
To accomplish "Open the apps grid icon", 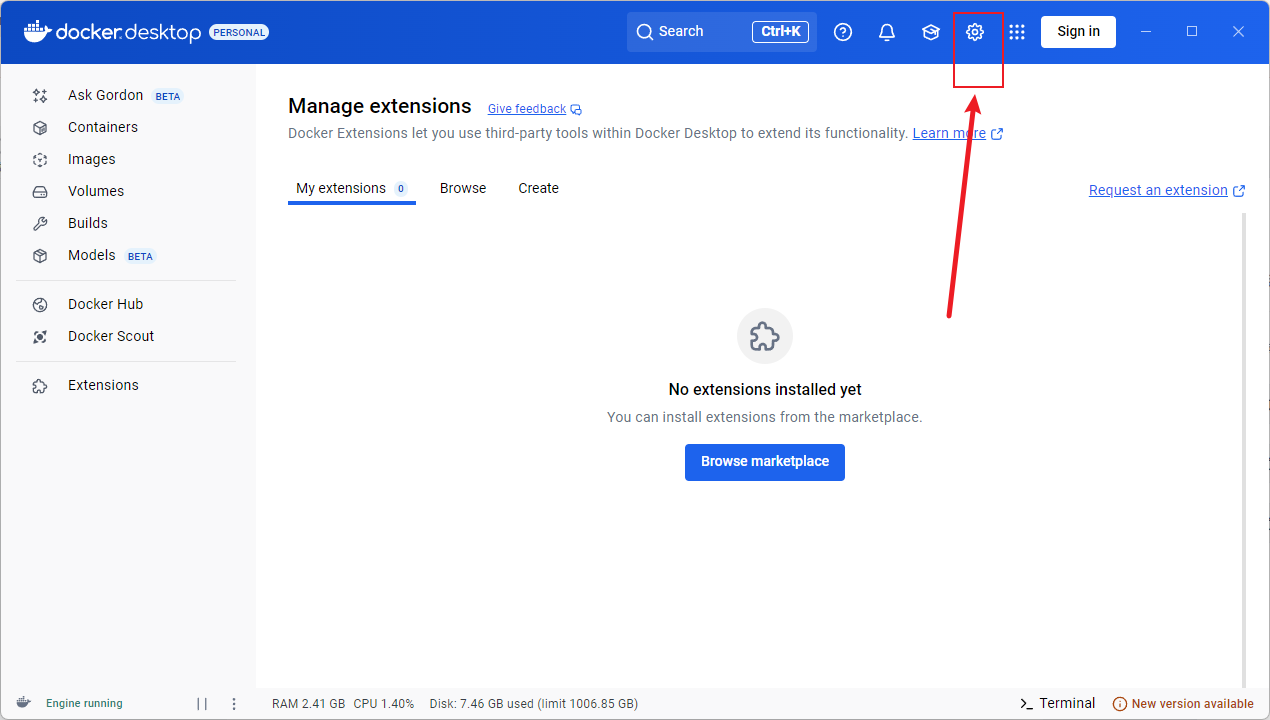I will click(x=1017, y=32).
